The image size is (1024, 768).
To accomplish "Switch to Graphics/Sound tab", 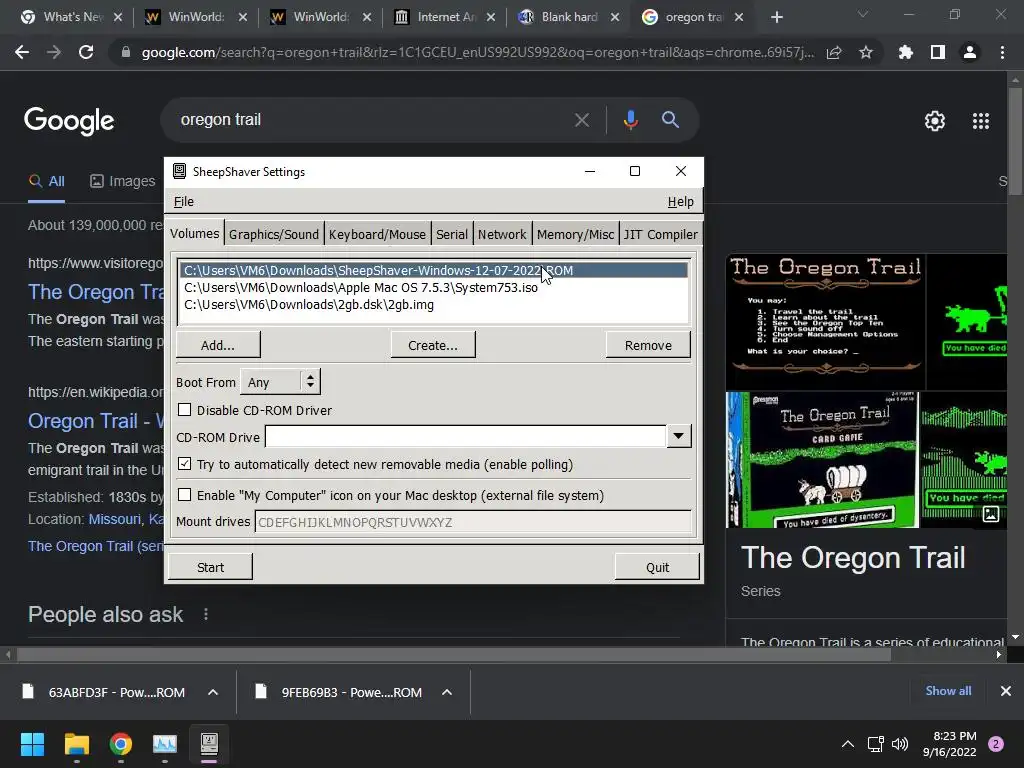I will coord(274,234).
